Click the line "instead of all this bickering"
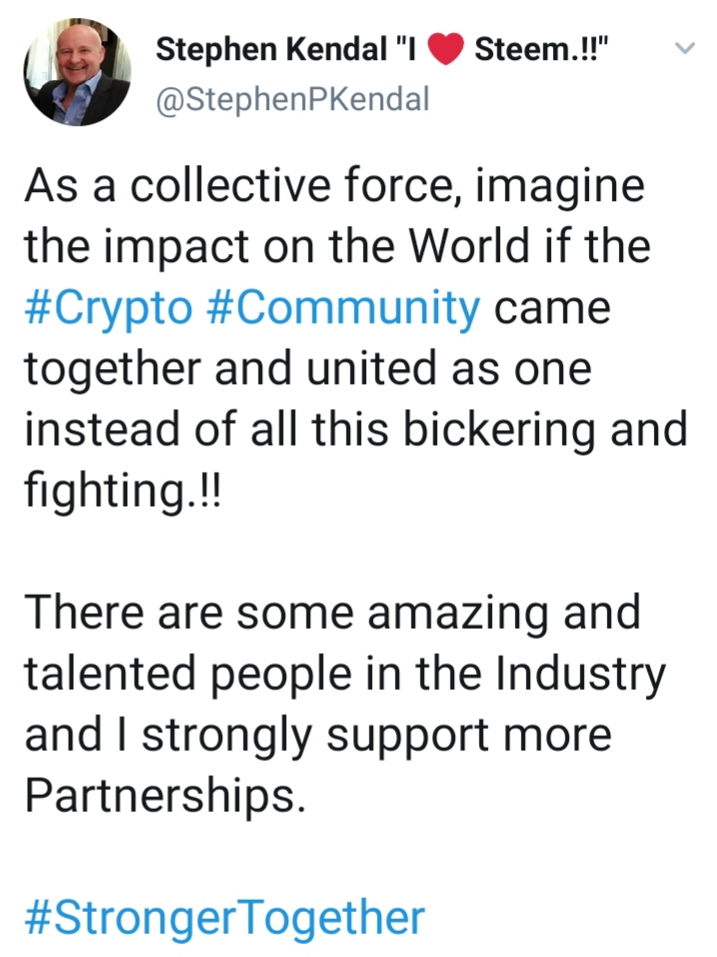This screenshot has height=957, width=717. [356, 430]
